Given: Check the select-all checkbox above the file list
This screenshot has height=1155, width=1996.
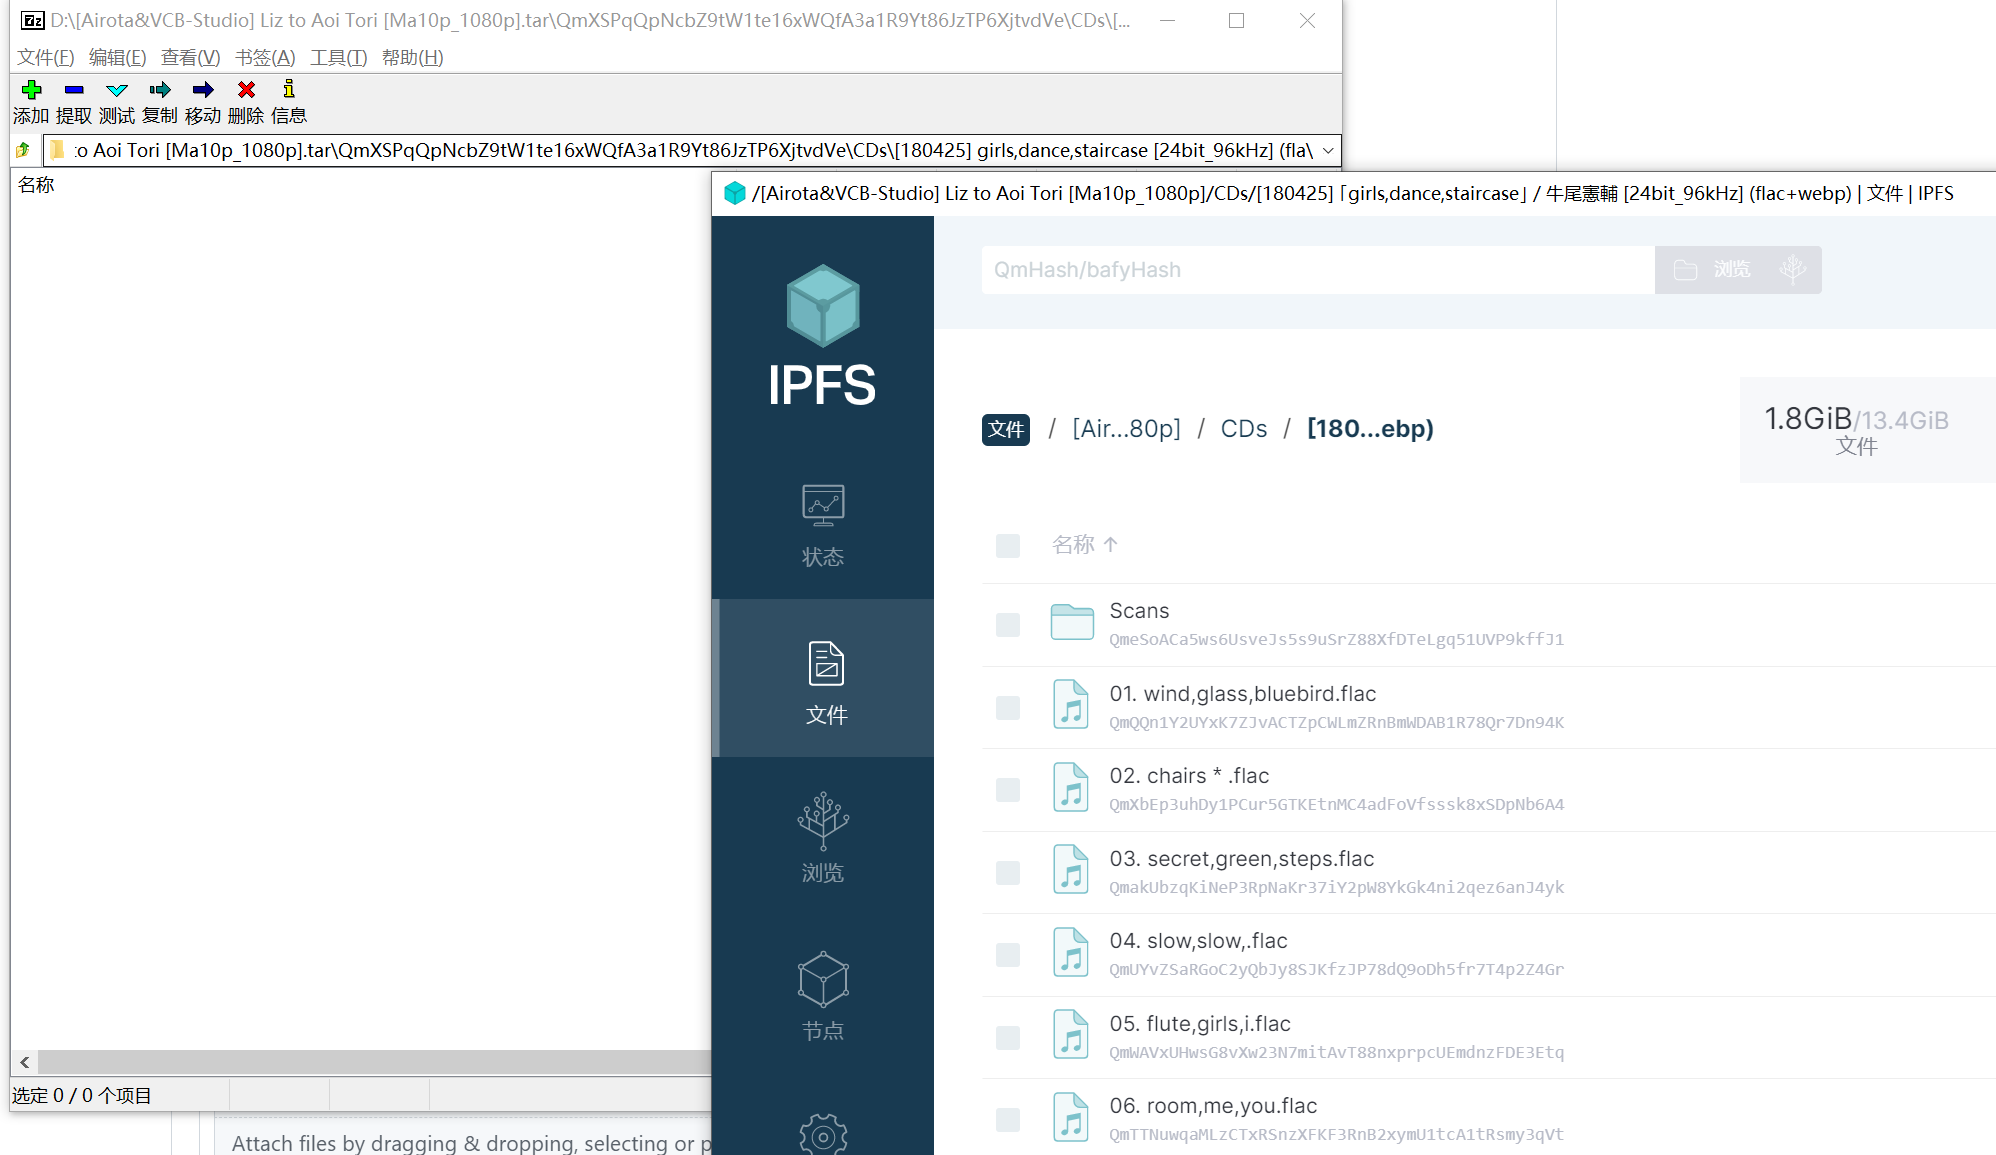Looking at the screenshot, I should (x=1007, y=545).
